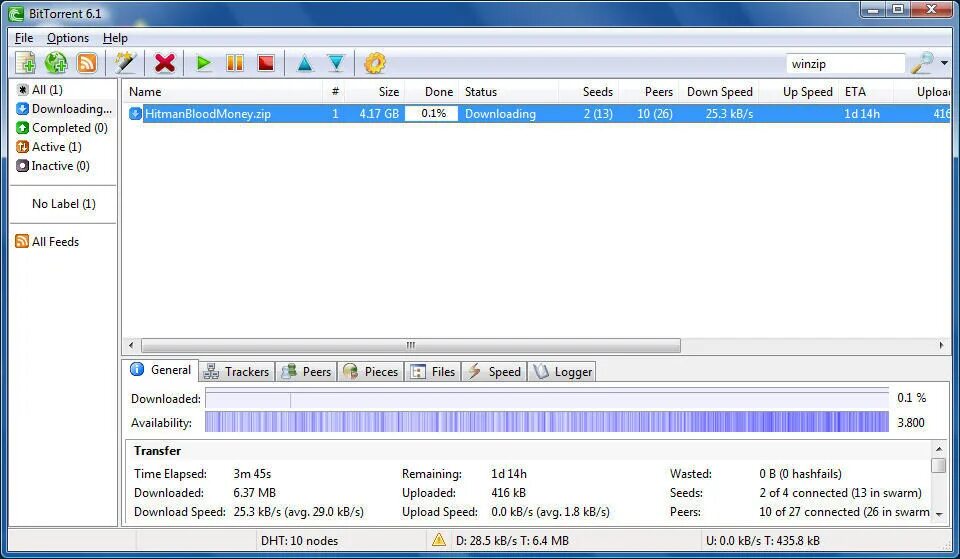Open the Options menu
This screenshot has height=559, width=960.
pyautogui.click(x=68, y=38)
